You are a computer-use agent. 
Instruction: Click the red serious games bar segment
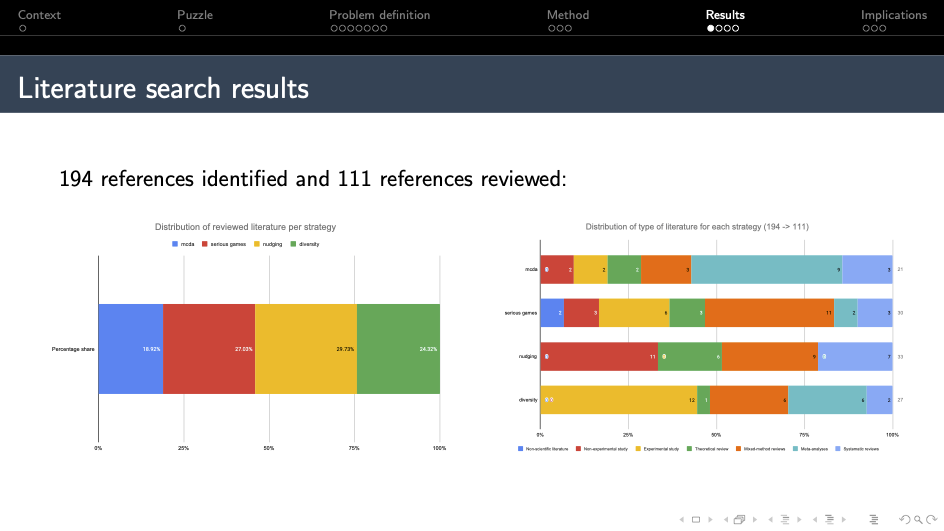click(x=209, y=349)
